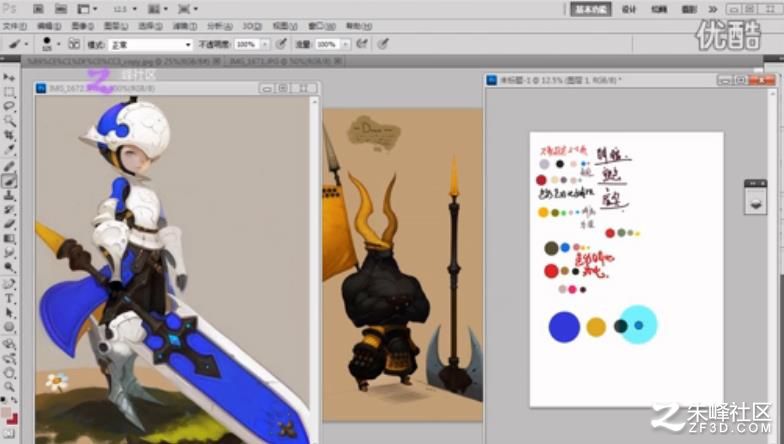Switch to the 设计 workspace

click(628, 9)
